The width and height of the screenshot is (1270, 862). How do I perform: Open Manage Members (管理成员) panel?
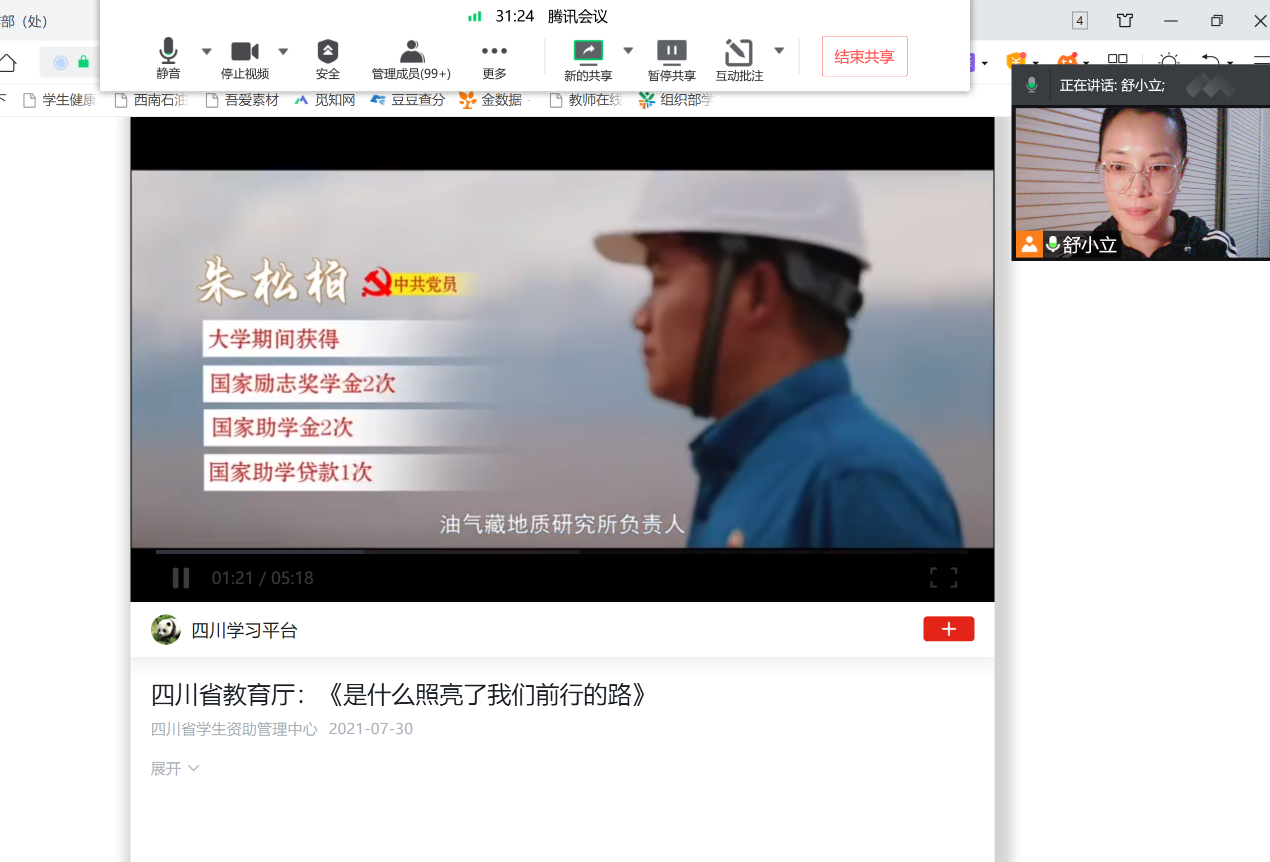point(411,58)
